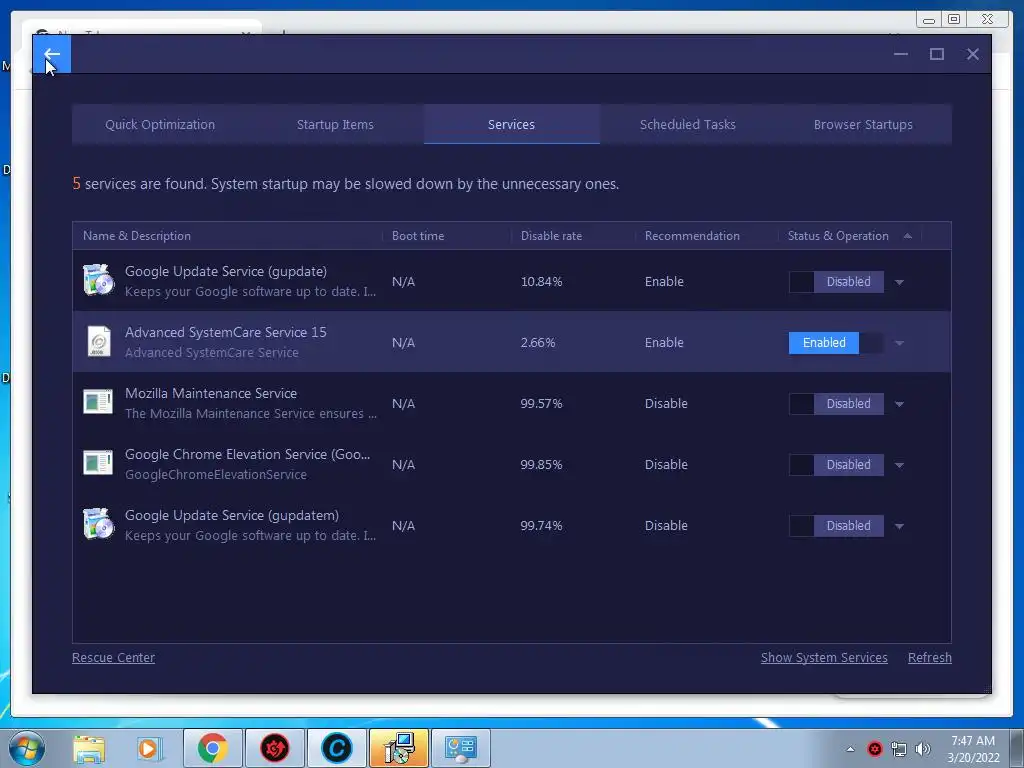Click the Refresh link
Viewport: 1024px width, 768px height.
929,658
